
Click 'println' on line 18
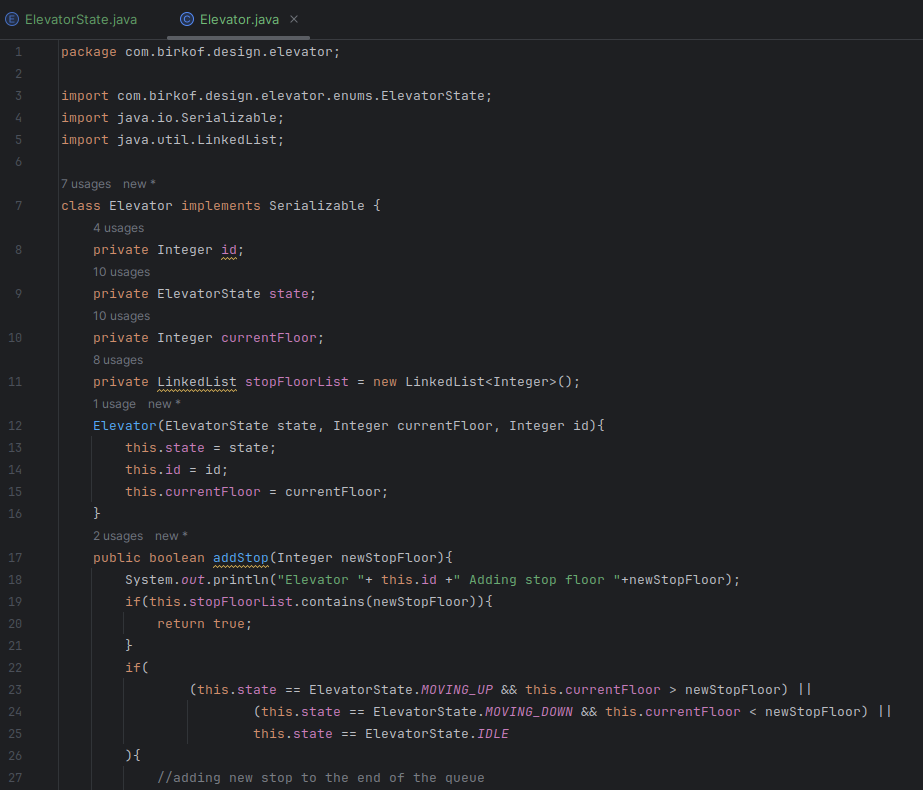pos(241,580)
